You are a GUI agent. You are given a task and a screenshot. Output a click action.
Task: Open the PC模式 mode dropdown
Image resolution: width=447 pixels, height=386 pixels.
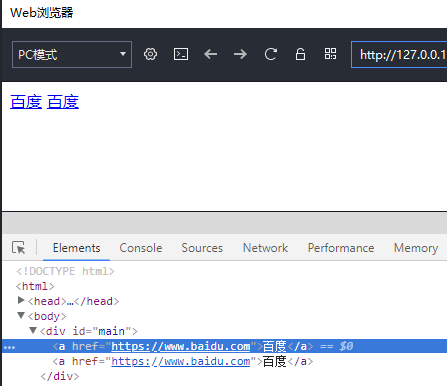[72, 54]
